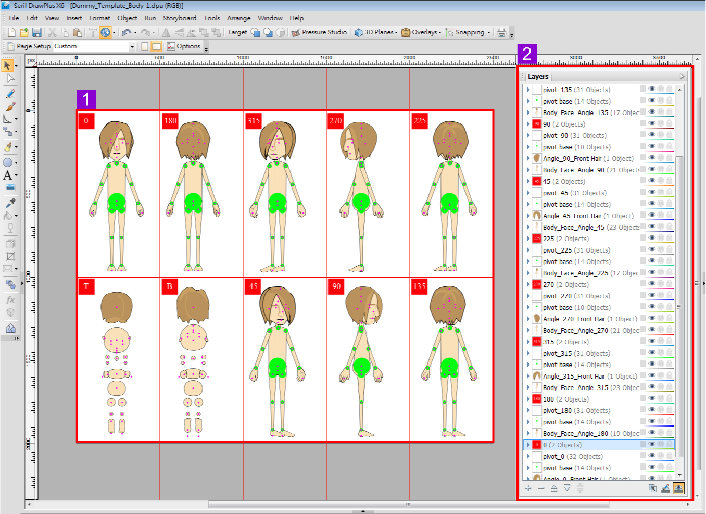This screenshot has width=706, height=514.
Task: Add a new layer using the plus icon
Action: [x=529, y=487]
